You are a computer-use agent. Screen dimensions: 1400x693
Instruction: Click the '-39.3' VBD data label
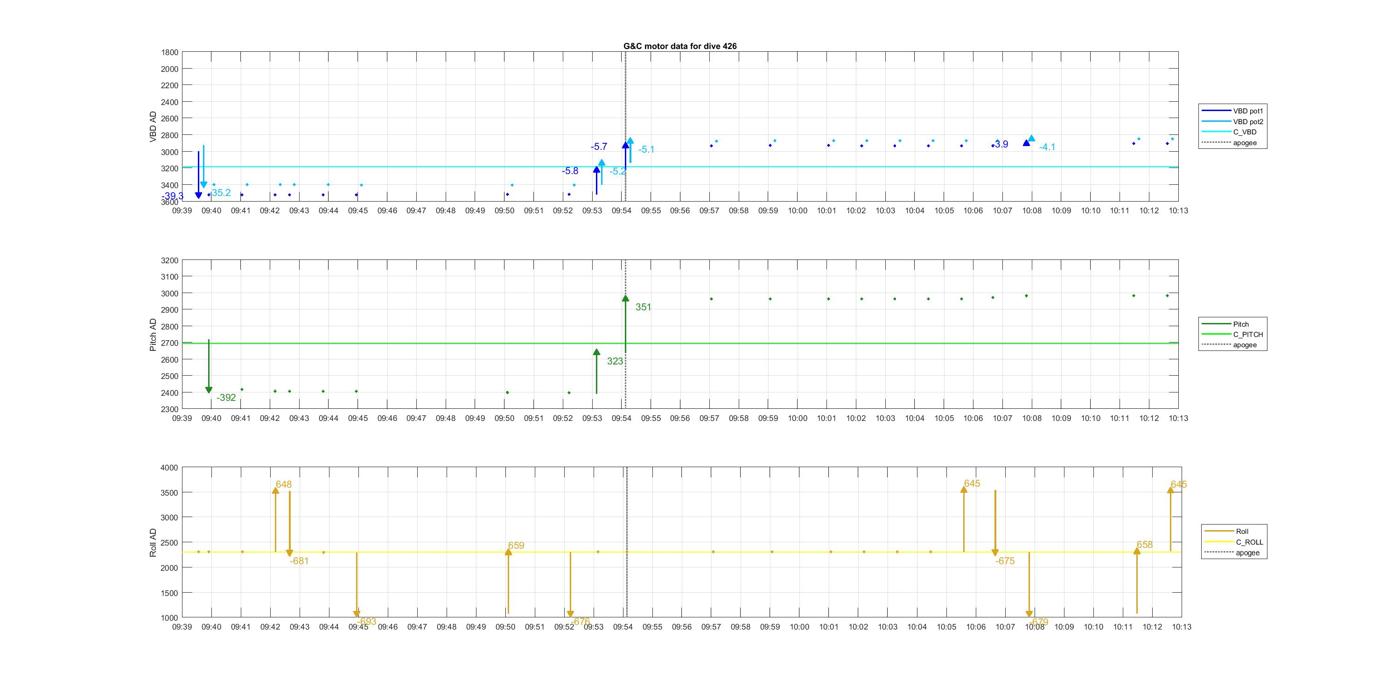[174, 196]
